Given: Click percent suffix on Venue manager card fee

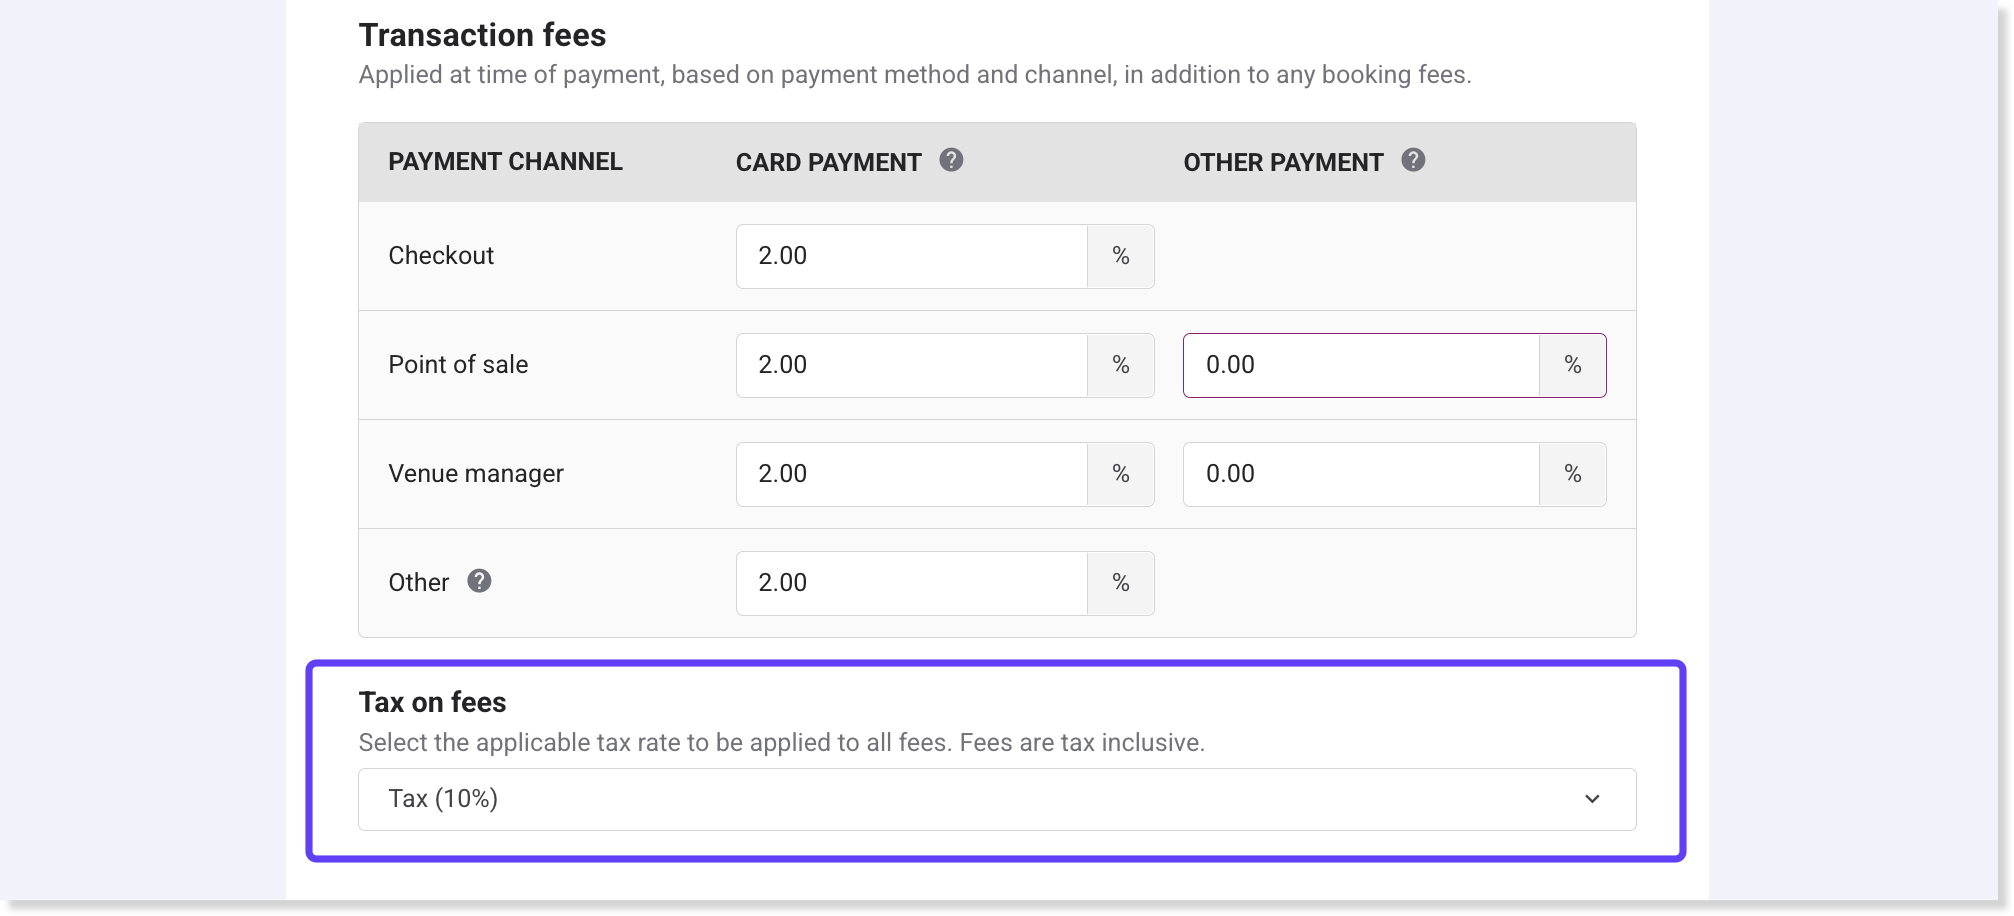Looking at the screenshot, I should click(1120, 474).
